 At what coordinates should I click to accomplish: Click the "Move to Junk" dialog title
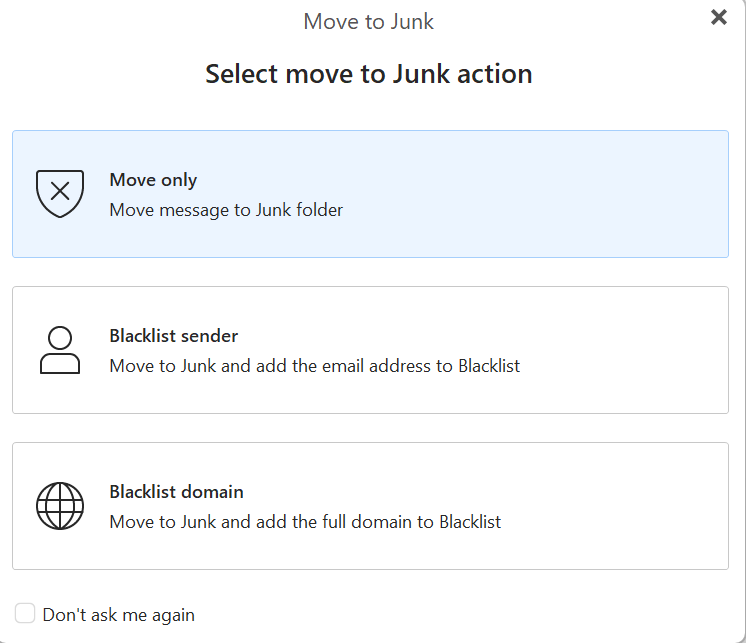pos(368,21)
